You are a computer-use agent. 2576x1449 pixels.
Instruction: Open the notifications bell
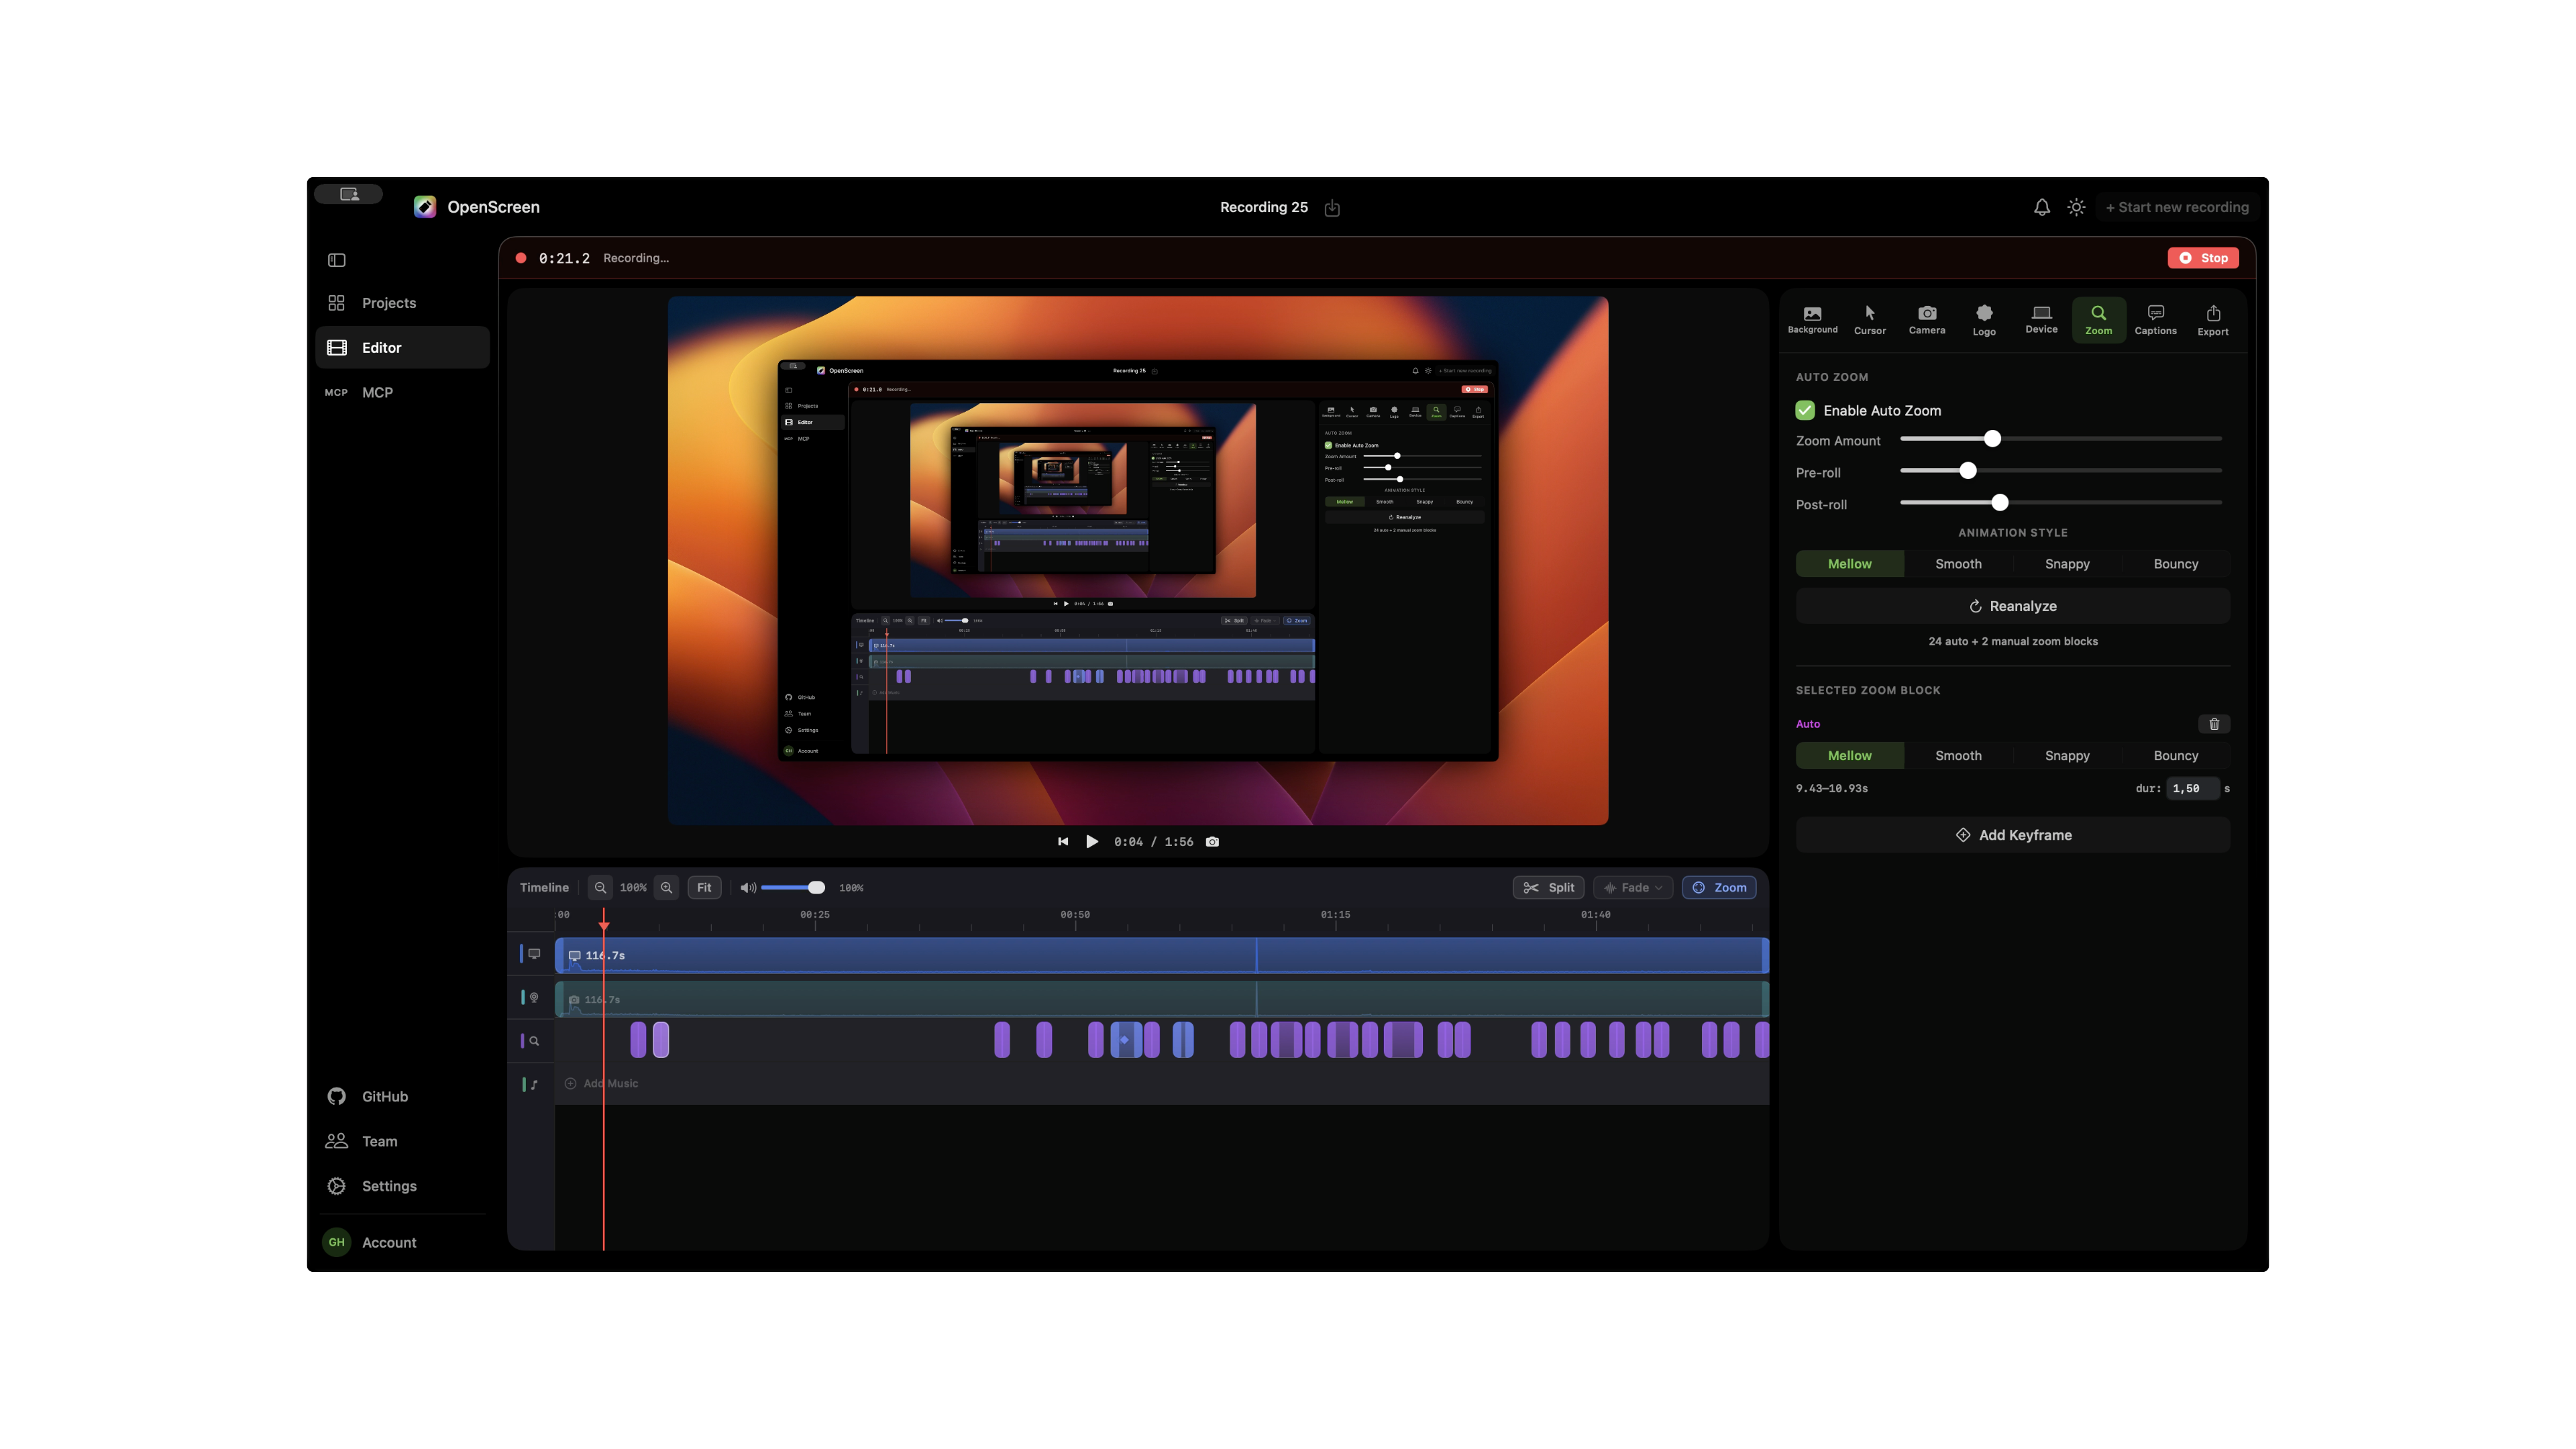2041,207
